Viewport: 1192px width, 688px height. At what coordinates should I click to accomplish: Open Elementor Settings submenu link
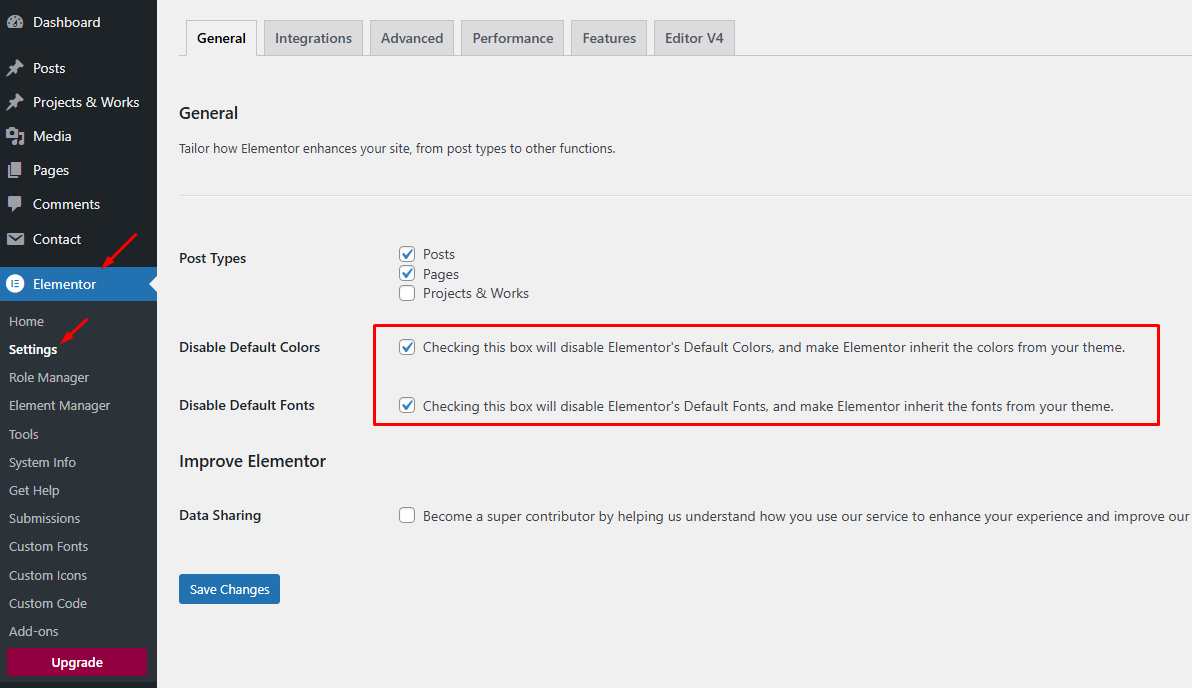click(33, 350)
